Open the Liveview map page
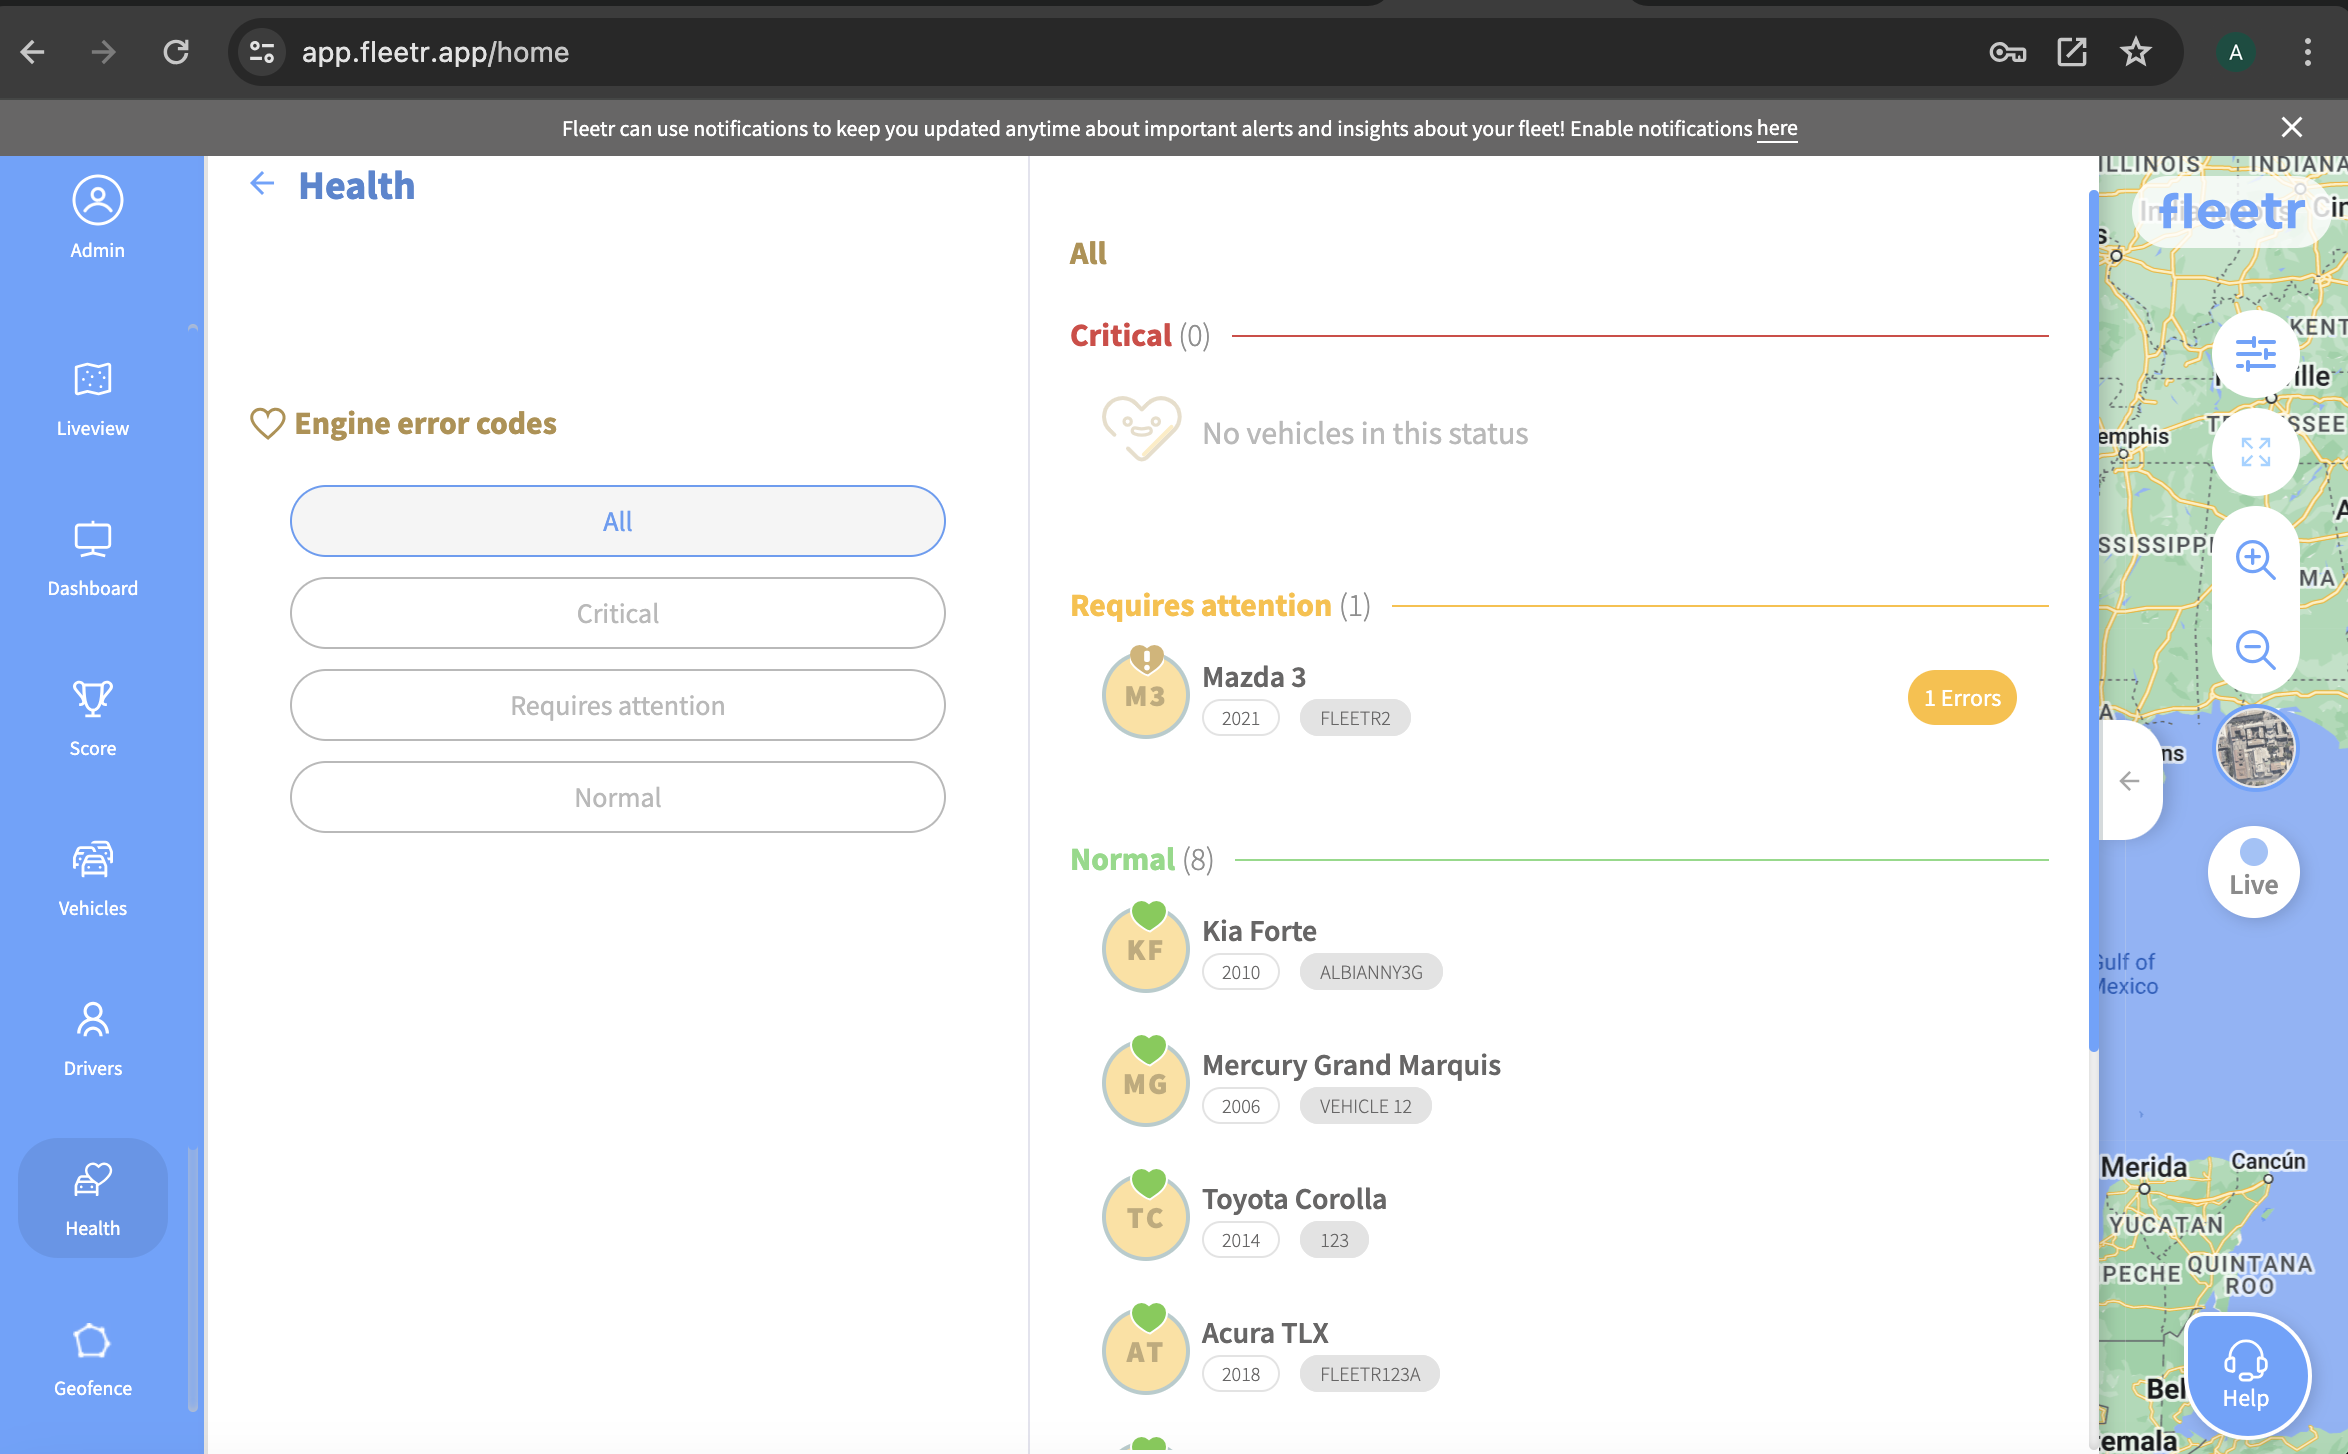Image resolution: width=2348 pixels, height=1454 pixels. pyautogui.click(x=92, y=399)
